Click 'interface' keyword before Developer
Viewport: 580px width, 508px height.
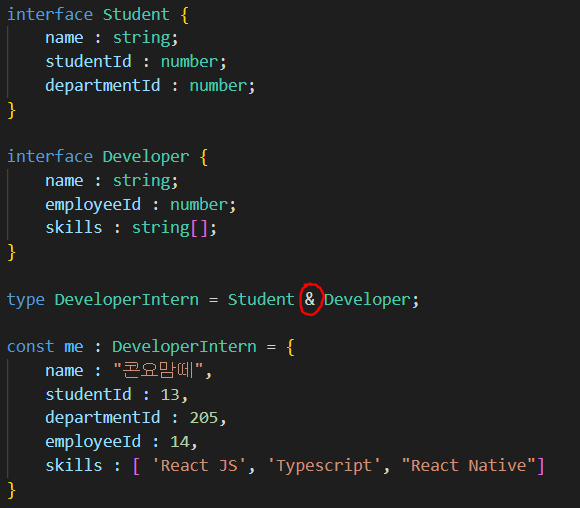(50, 157)
